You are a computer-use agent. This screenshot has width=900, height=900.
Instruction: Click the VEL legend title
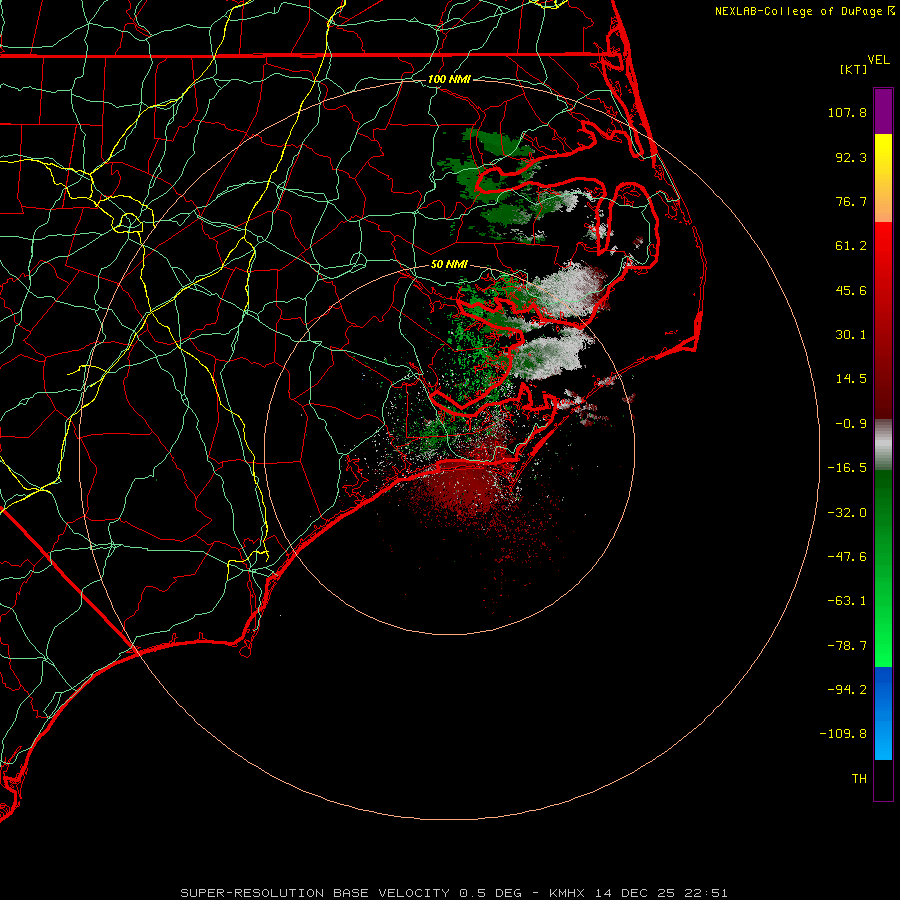878,60
